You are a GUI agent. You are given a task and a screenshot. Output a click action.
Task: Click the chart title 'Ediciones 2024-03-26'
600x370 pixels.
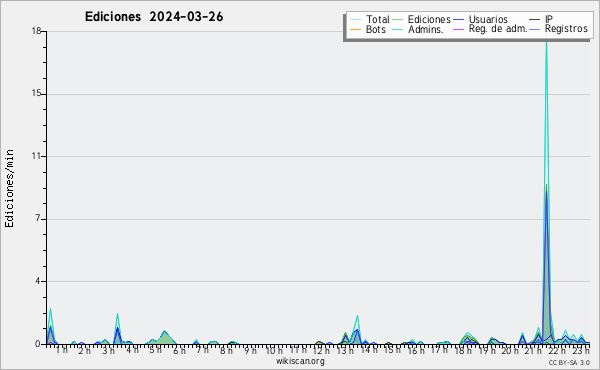coord(154,17)
